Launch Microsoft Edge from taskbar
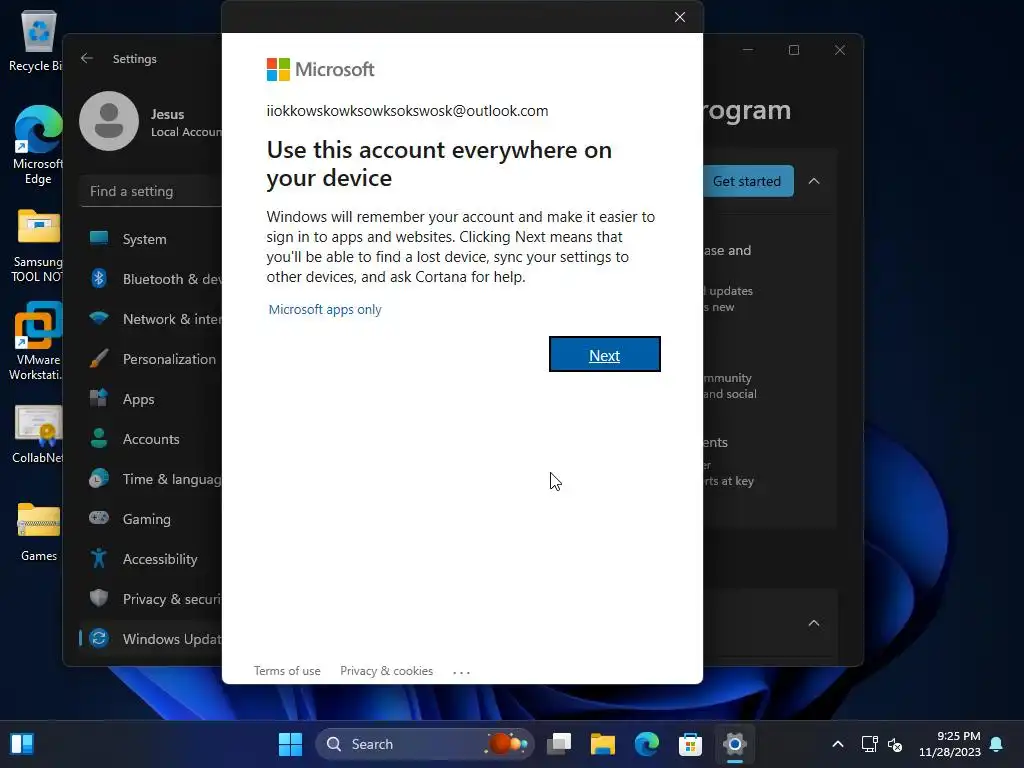Screen dimensions: 1024x768 (647, 744)
